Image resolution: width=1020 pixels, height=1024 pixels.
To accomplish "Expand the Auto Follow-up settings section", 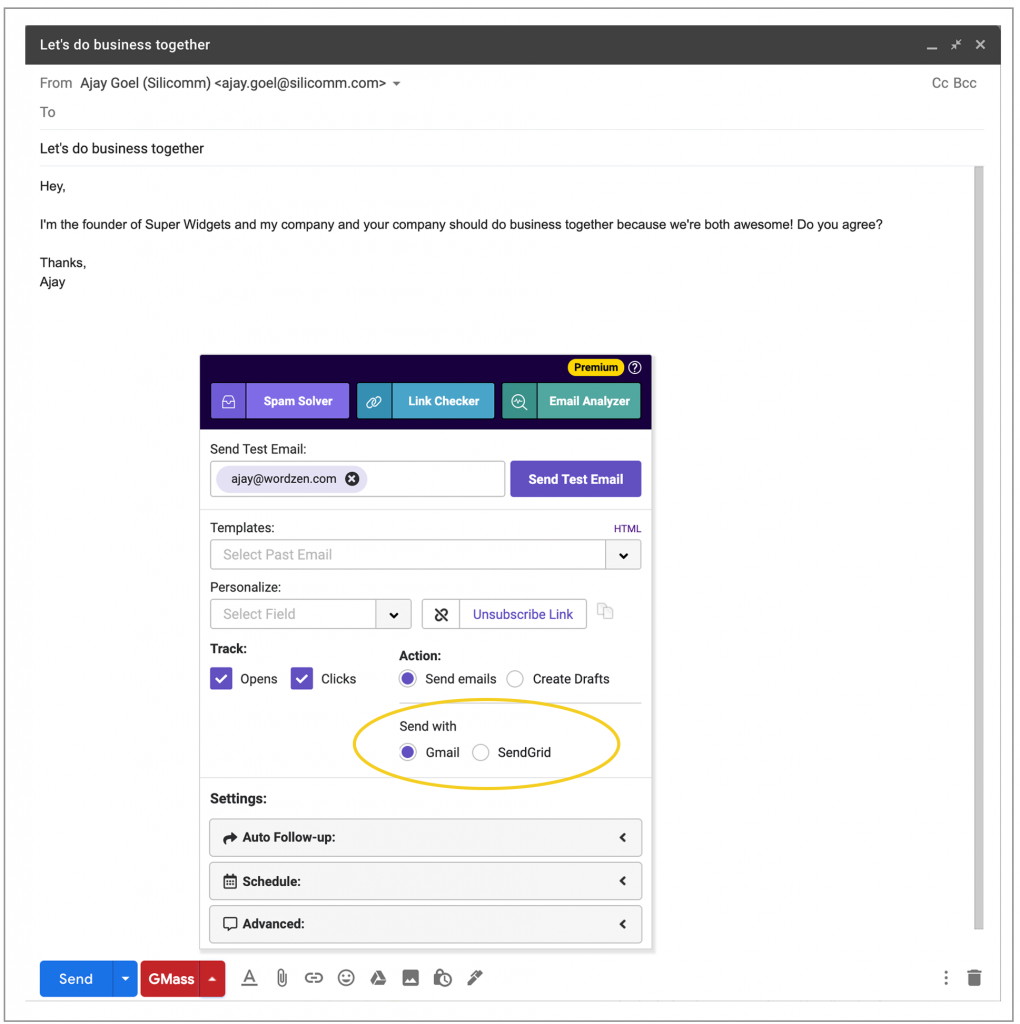I will point(425,838).
